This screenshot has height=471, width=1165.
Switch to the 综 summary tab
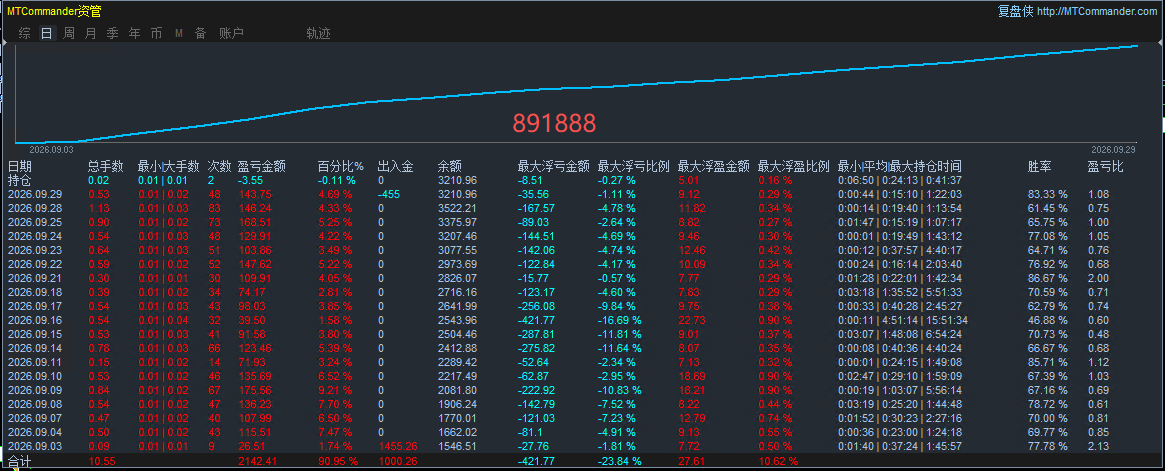[25, 33]
